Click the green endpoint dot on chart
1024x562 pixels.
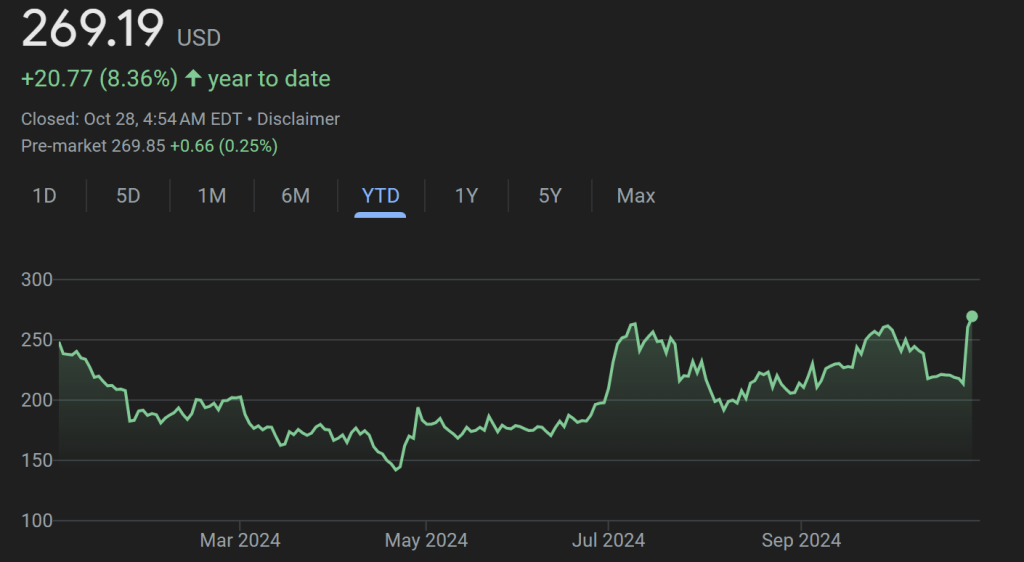pyautogui.click(x=971, y=316)
